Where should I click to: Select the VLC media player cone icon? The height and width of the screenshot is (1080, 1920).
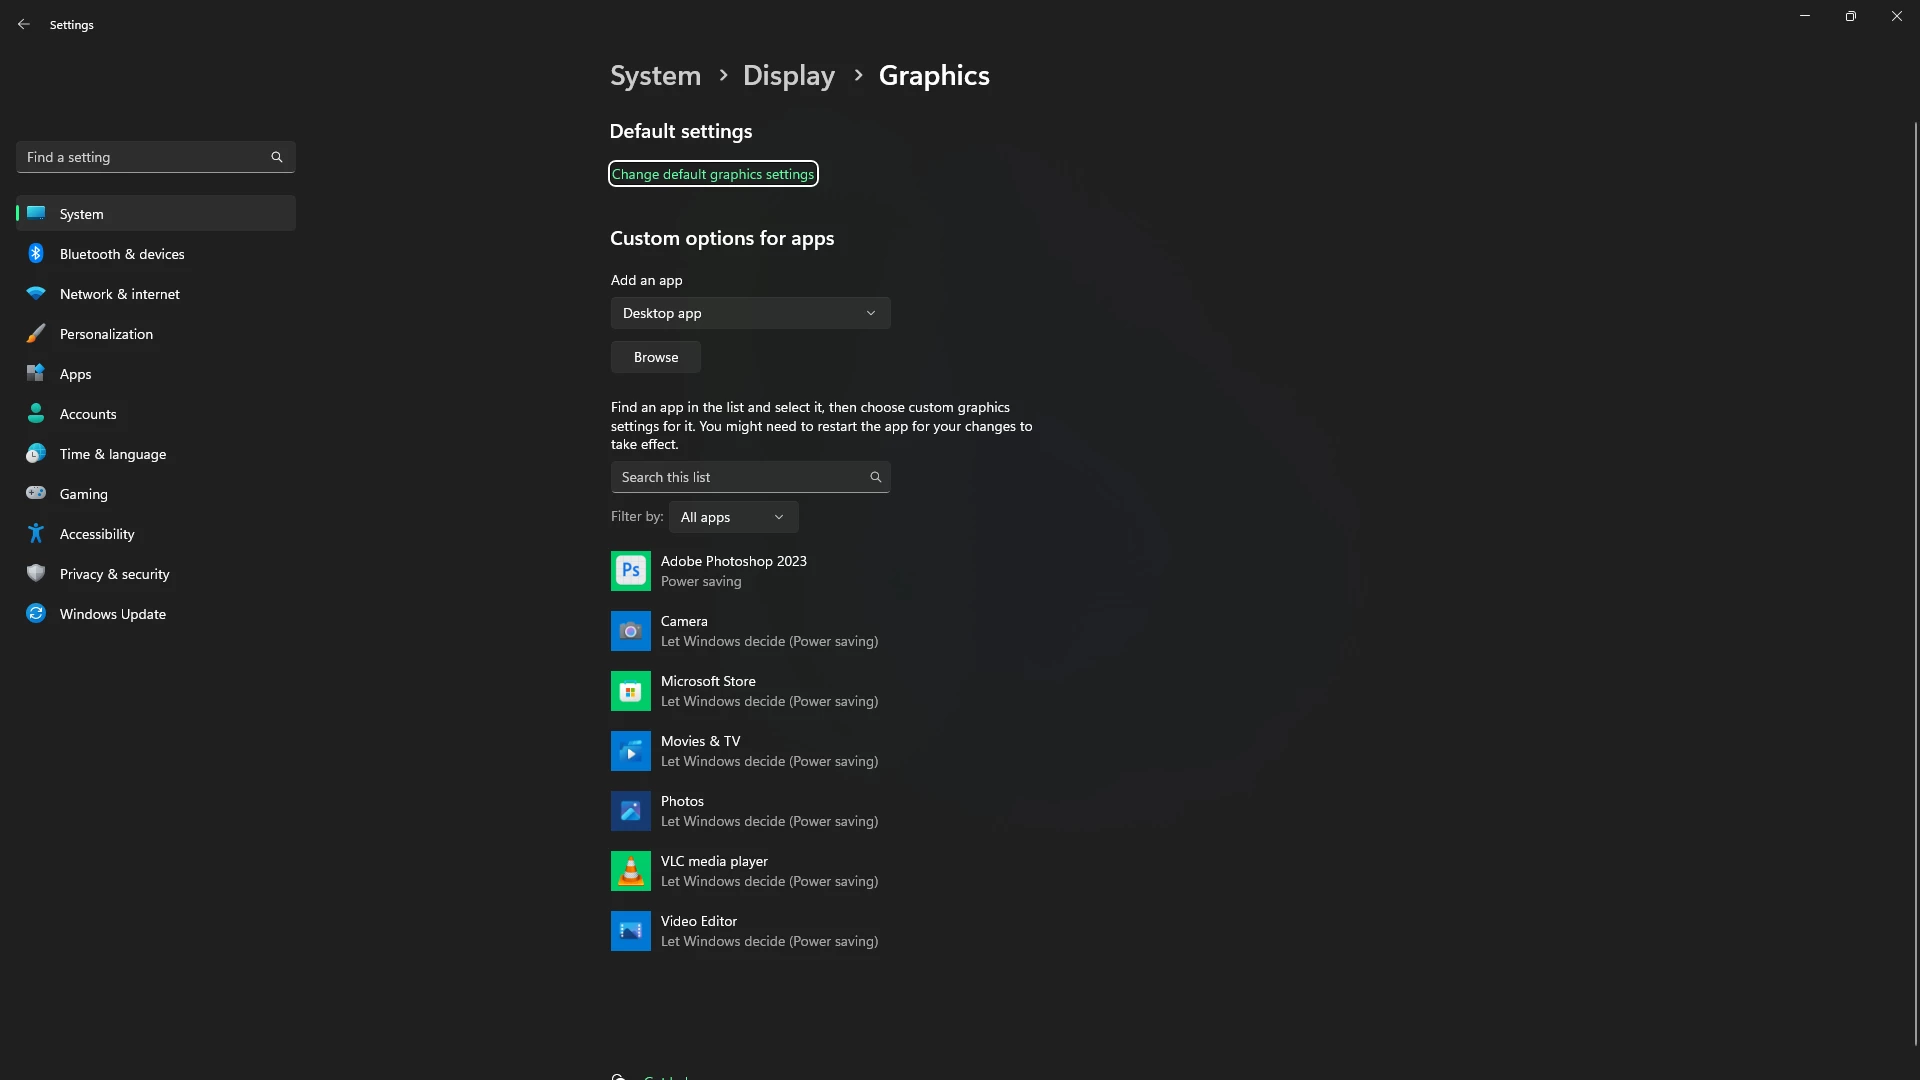pos(630,871)
